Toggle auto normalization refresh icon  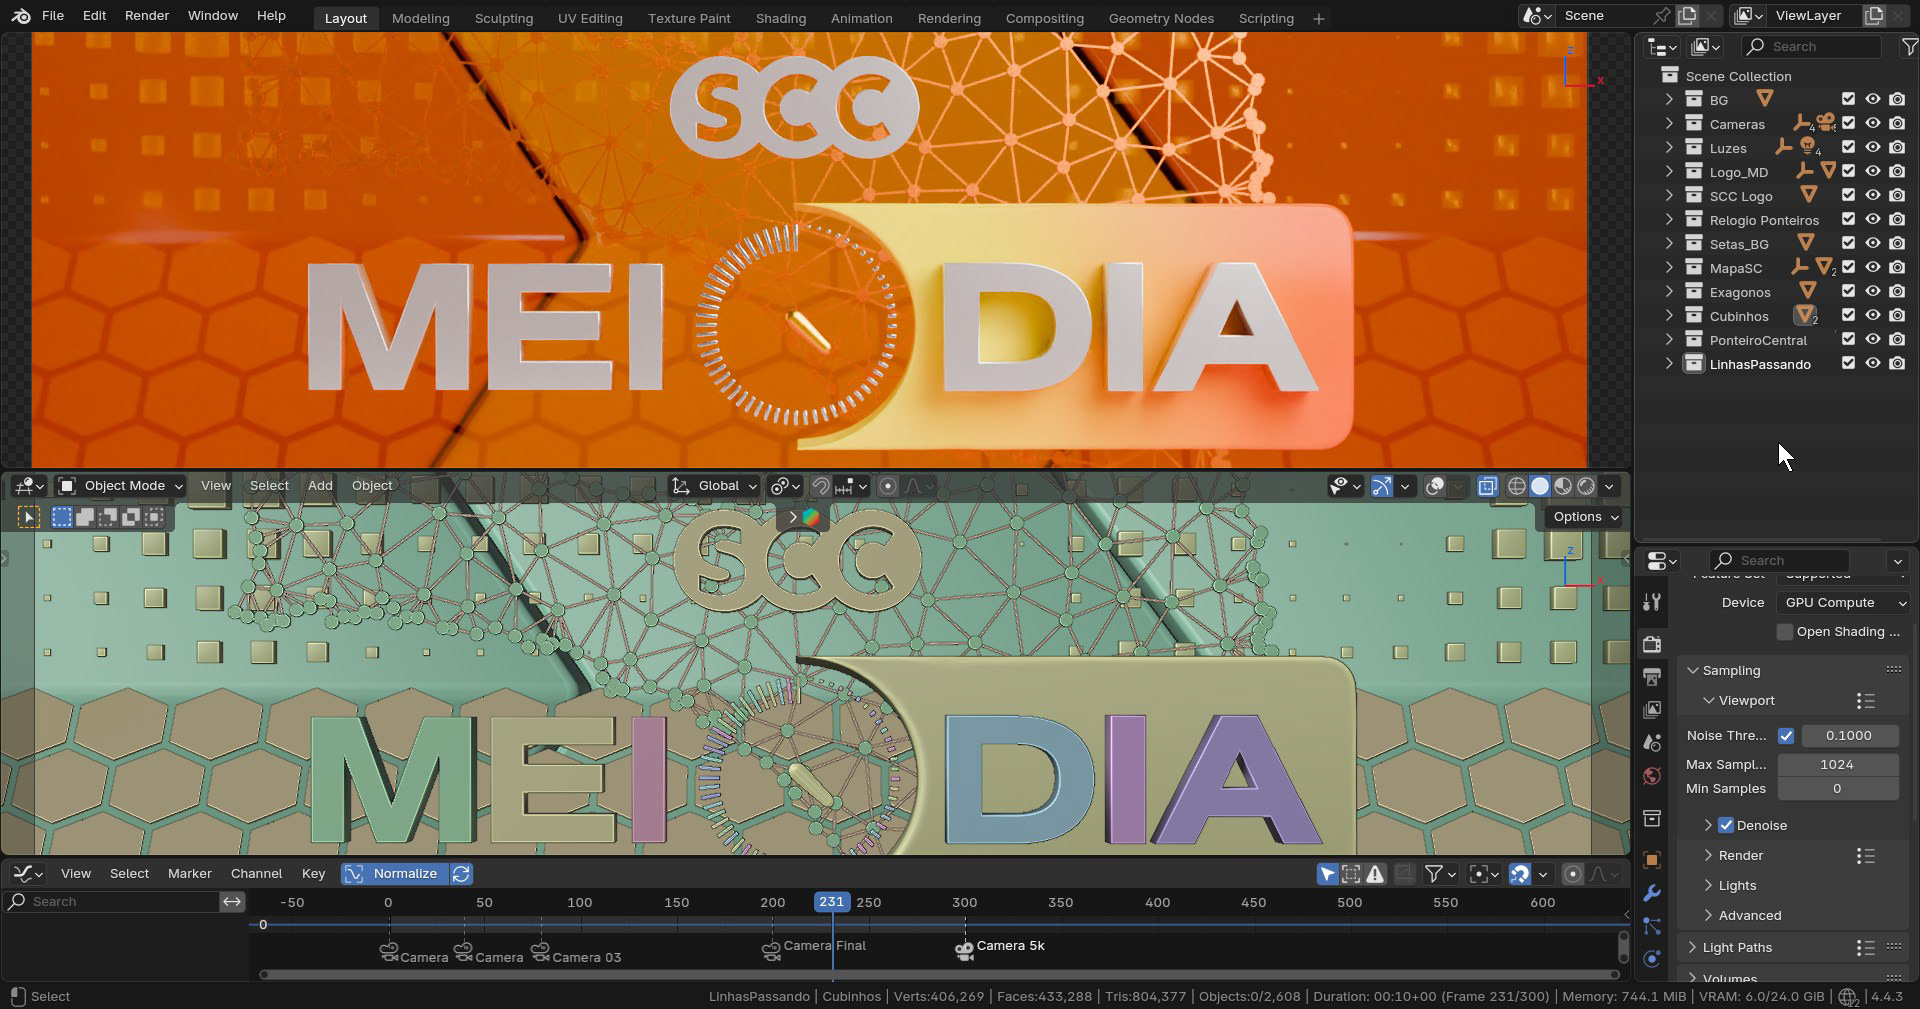coord(461,874)
